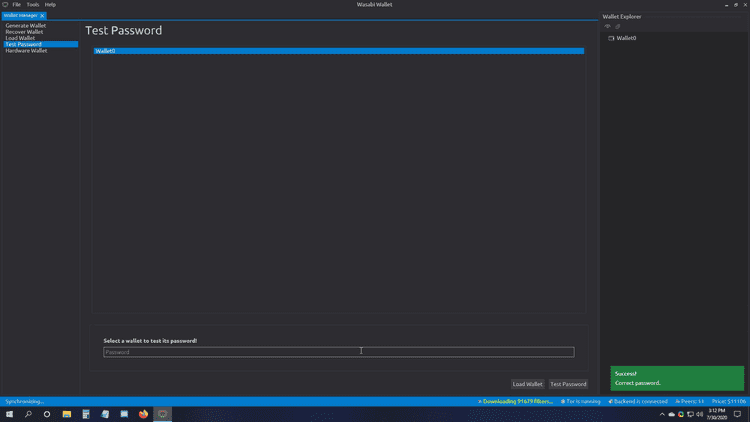Dismiss the Success correct password notification

(677, 378)
